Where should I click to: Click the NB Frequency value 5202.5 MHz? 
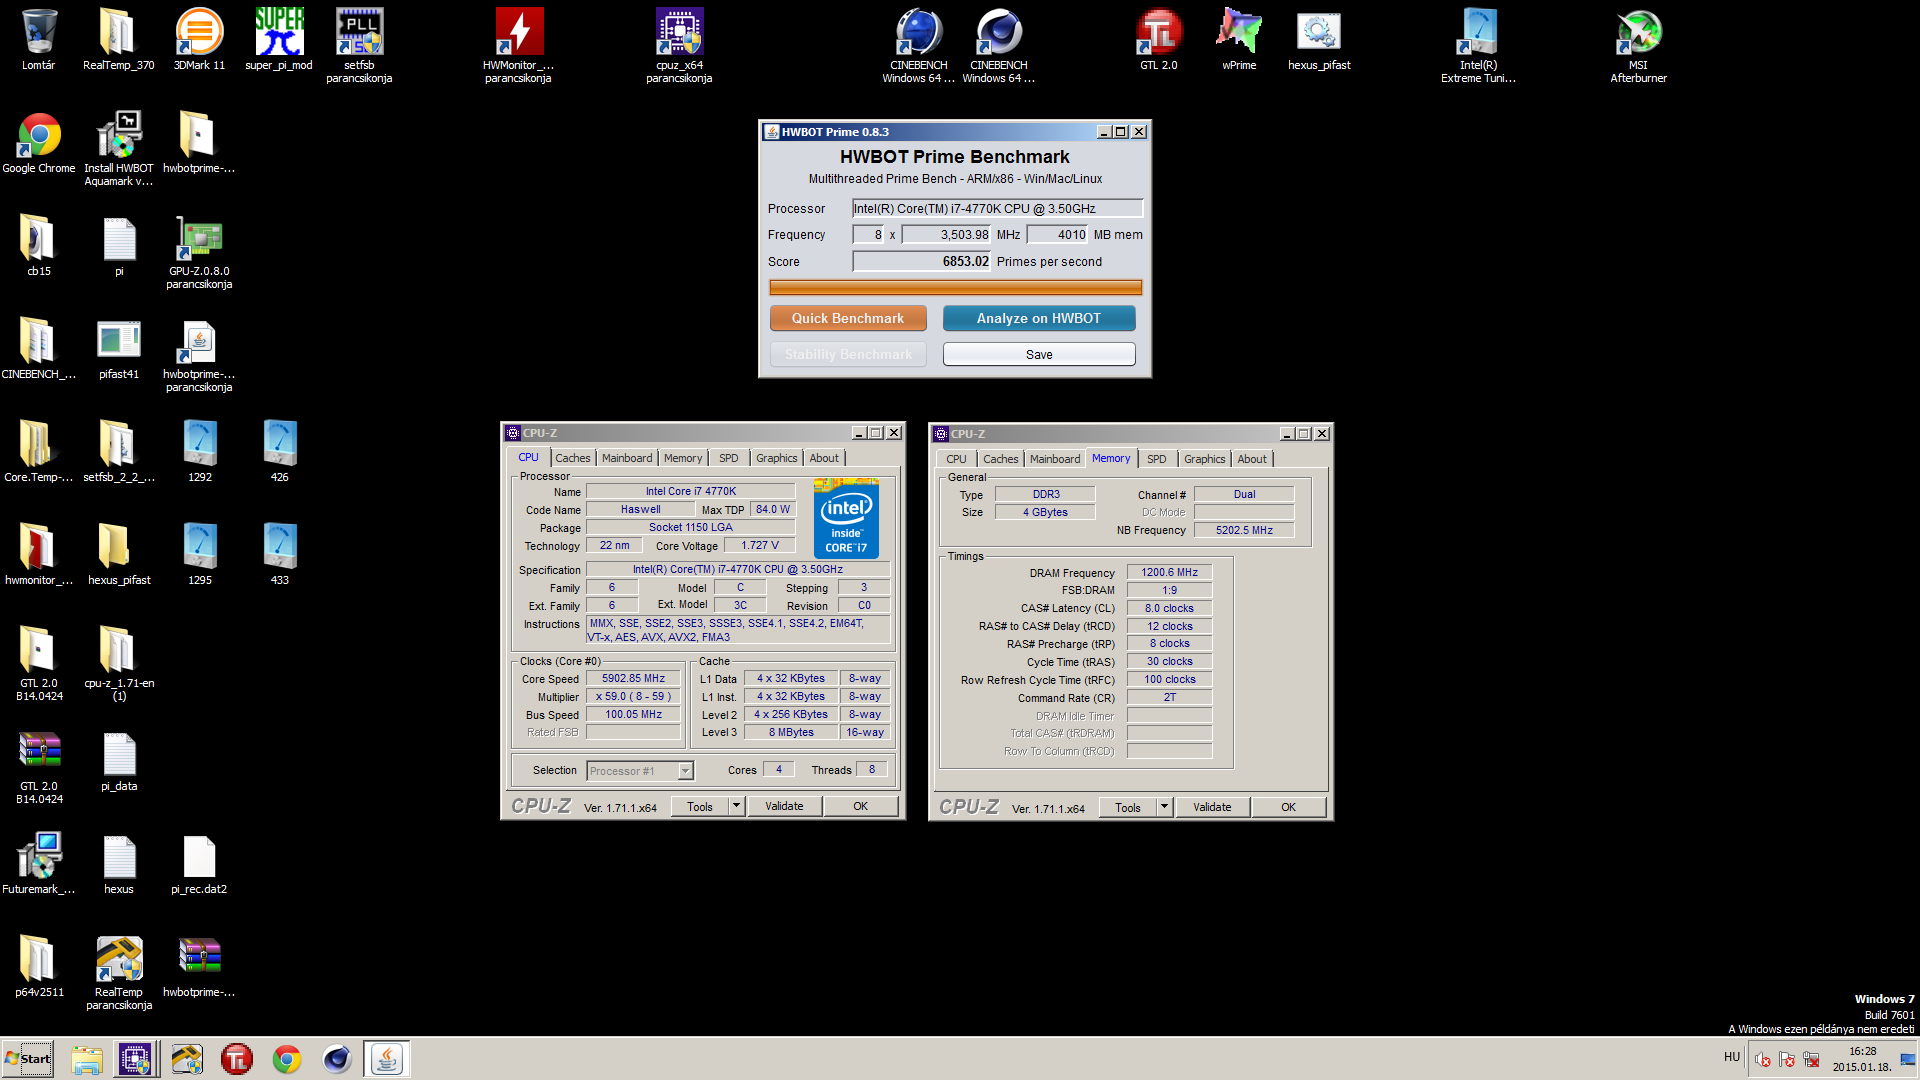(1244, 530)
